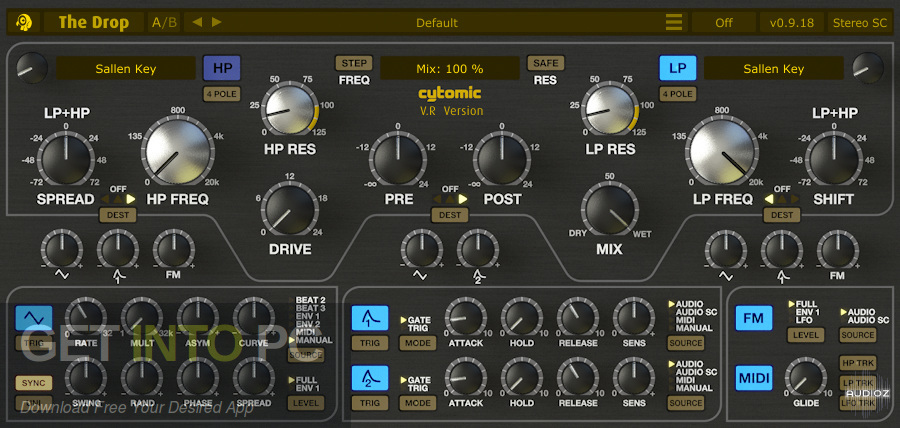This screenshot has width=900, height=428.
Task: Click the yellow Cytomic logo icon
Action: 24,22
